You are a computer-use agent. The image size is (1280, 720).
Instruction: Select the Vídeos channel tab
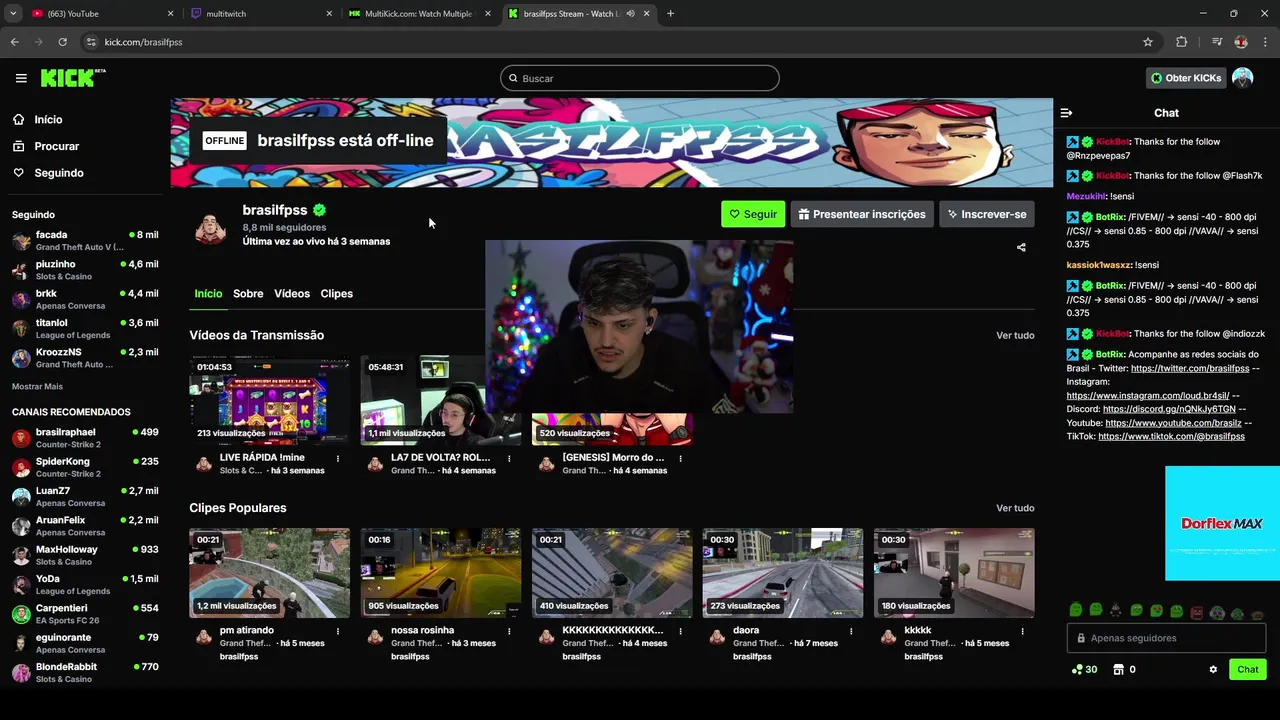click(x=292, y=294)
